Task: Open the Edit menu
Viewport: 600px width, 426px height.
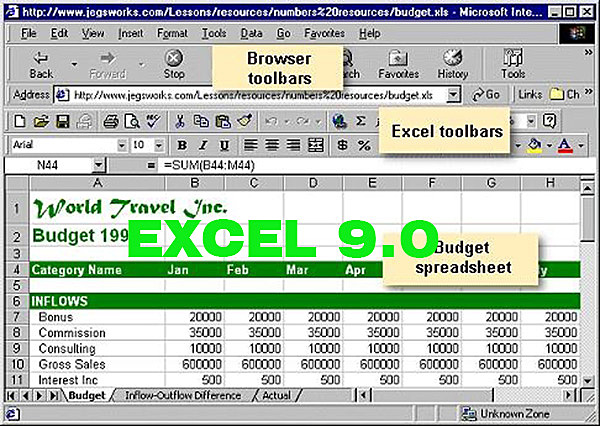Action: 59,33
